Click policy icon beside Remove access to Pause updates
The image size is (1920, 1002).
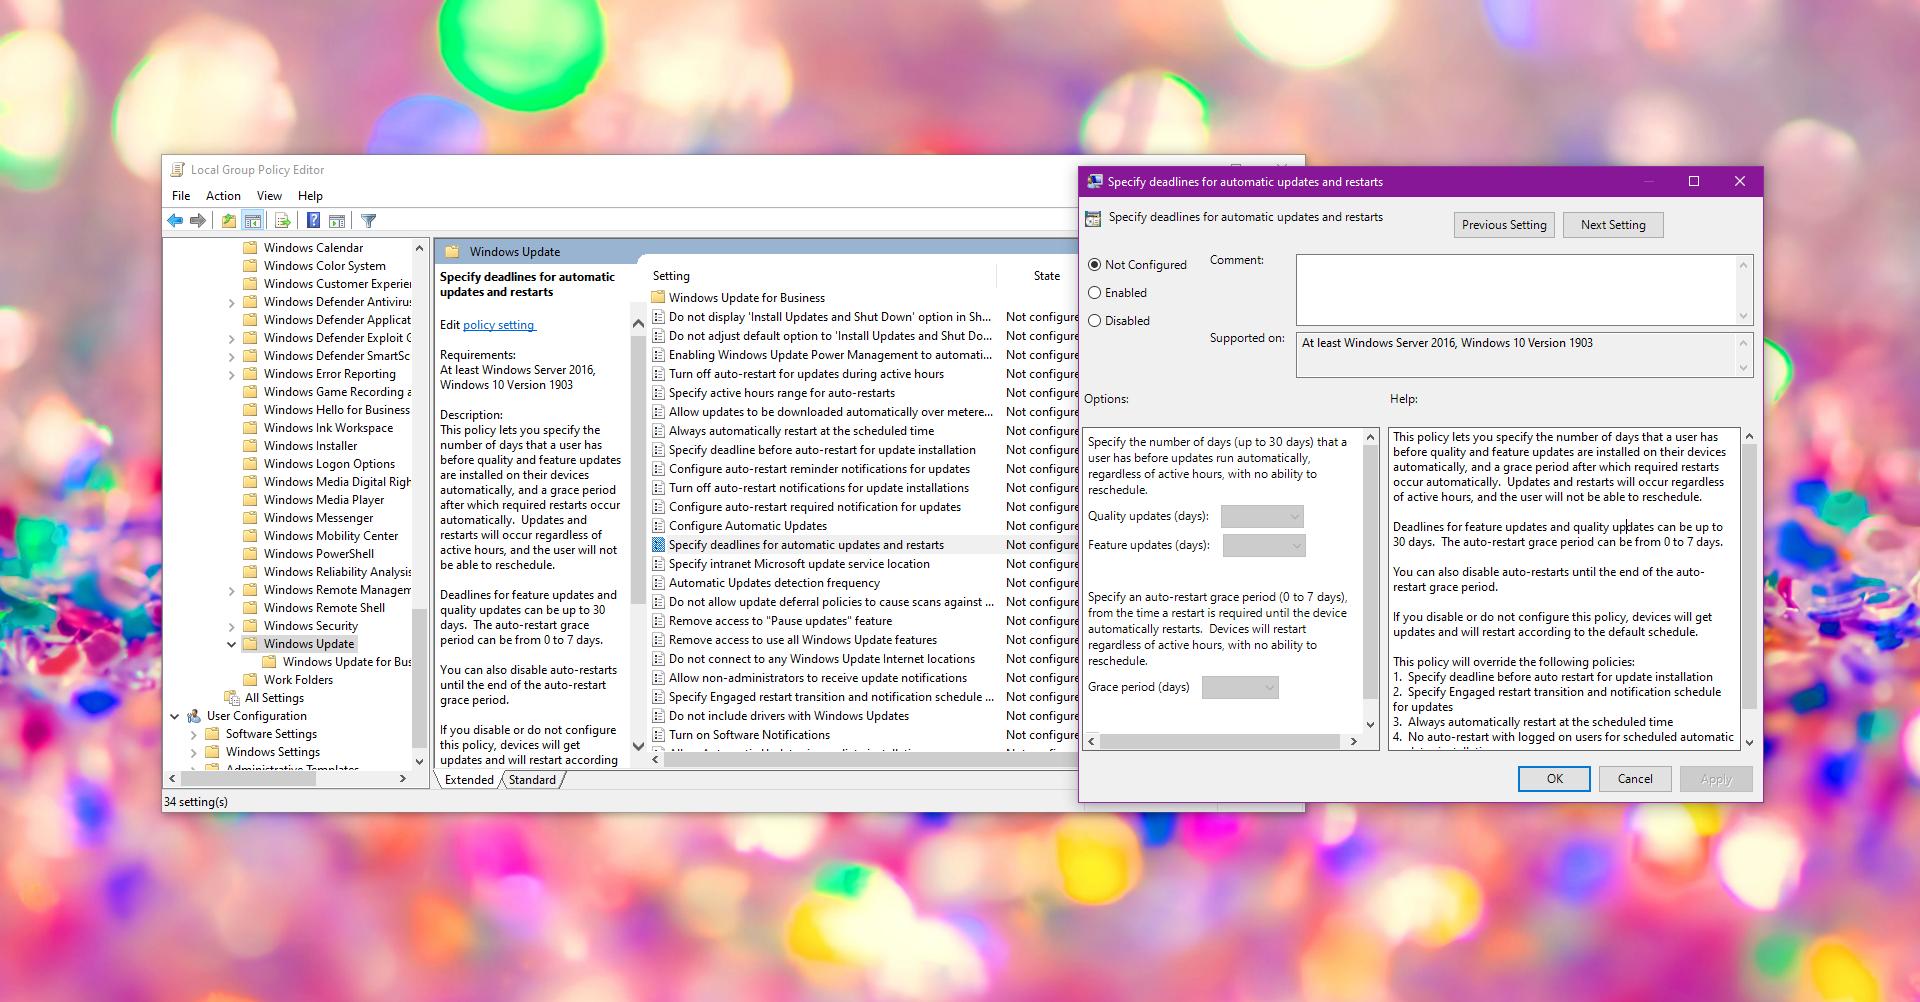(658, 621)
